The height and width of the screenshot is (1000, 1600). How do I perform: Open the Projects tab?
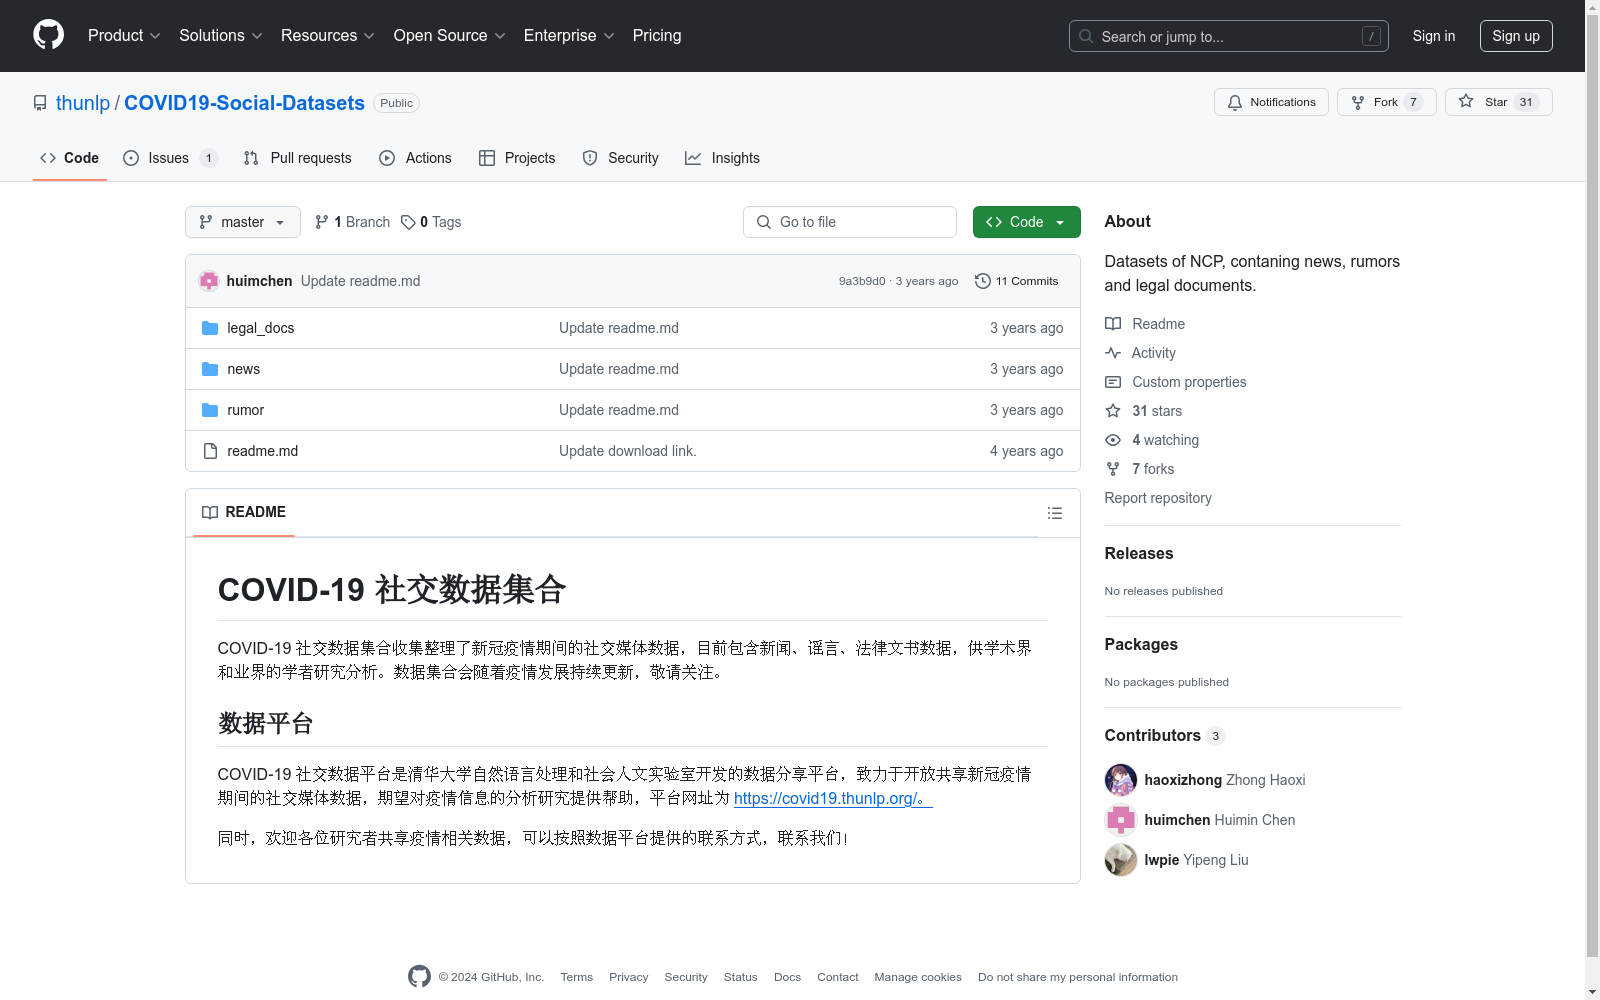[x=517, y=158]
